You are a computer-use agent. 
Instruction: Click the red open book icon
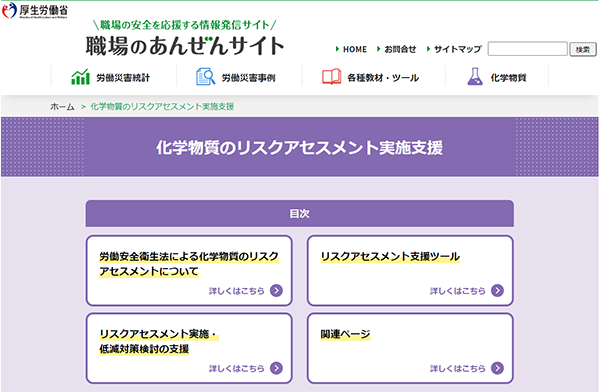[x=331, y=77]
